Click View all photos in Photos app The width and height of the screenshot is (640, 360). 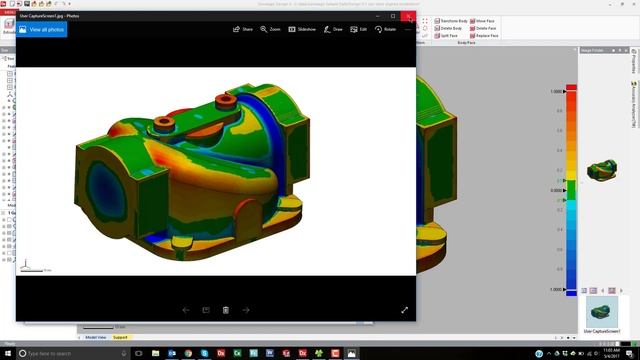[42, 29]
